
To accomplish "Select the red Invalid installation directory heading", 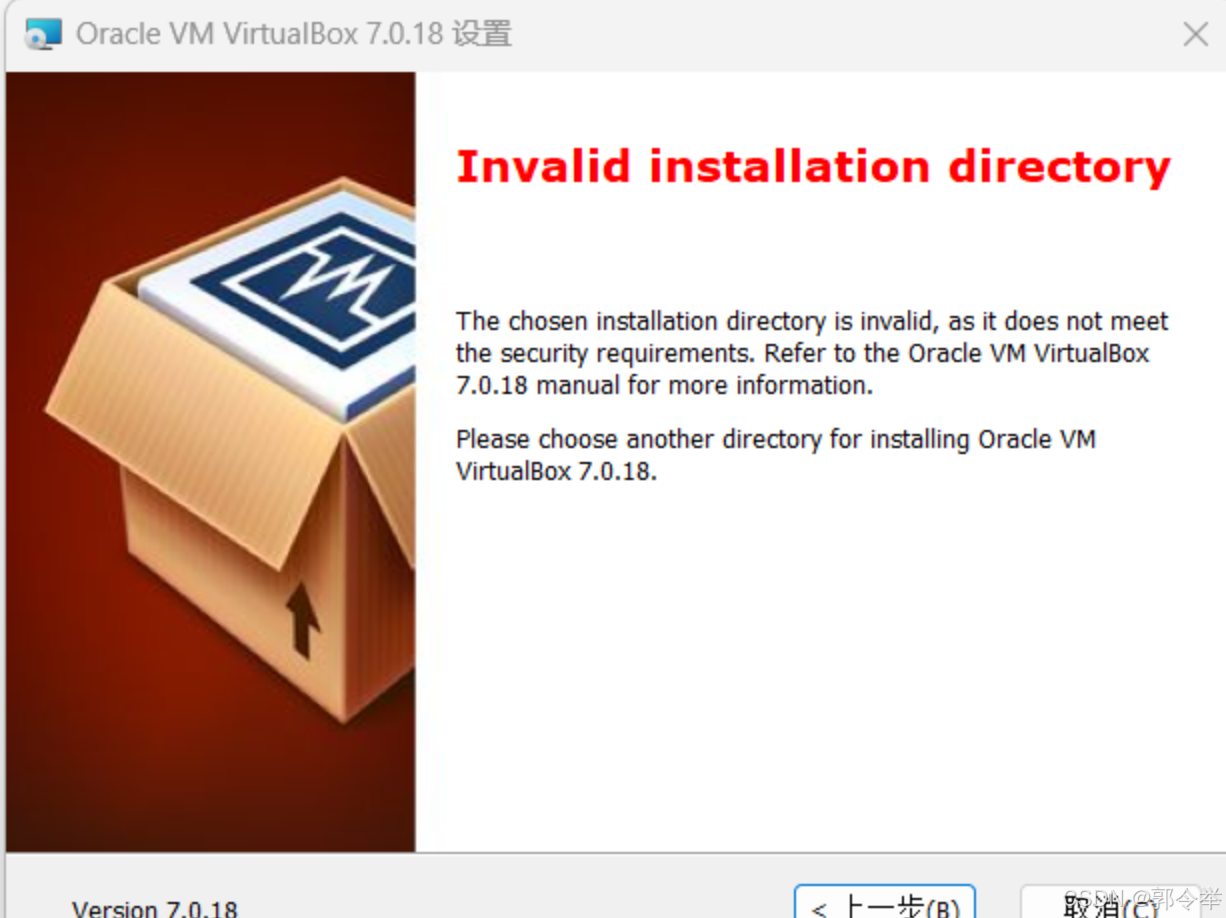I will [x=813, y=166].
